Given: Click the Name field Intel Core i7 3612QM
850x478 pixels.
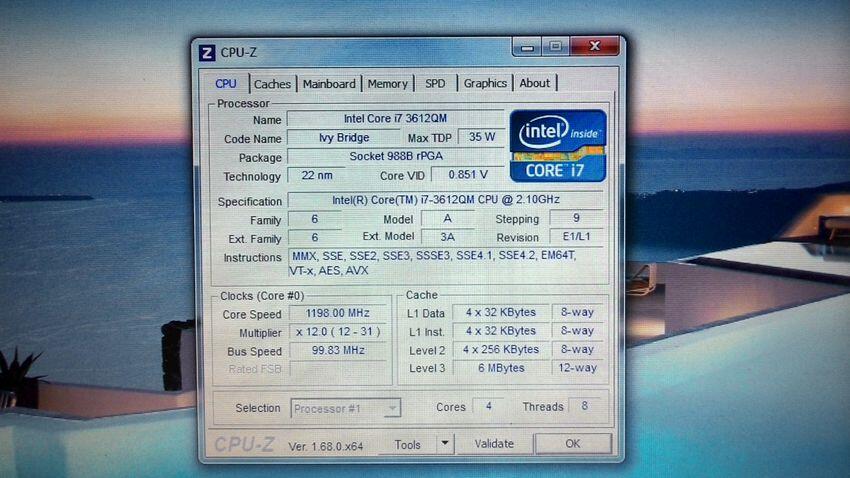Looking at the screenshot, I should point(395,118).
